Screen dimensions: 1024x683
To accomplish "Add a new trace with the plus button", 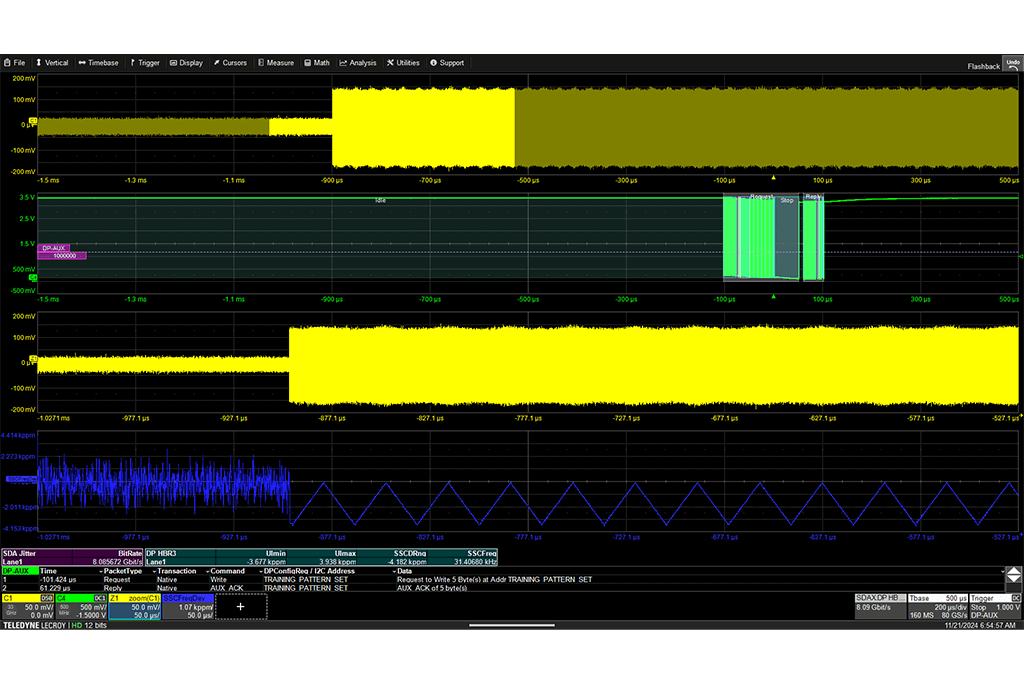I will (240, 607).
